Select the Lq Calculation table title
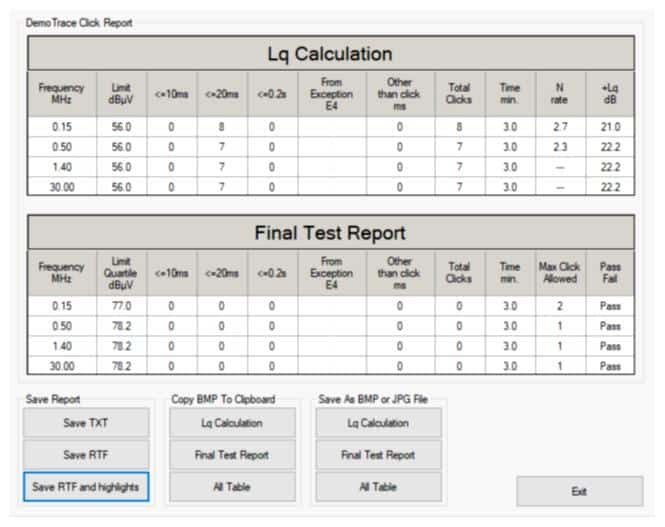 (331, 53)
